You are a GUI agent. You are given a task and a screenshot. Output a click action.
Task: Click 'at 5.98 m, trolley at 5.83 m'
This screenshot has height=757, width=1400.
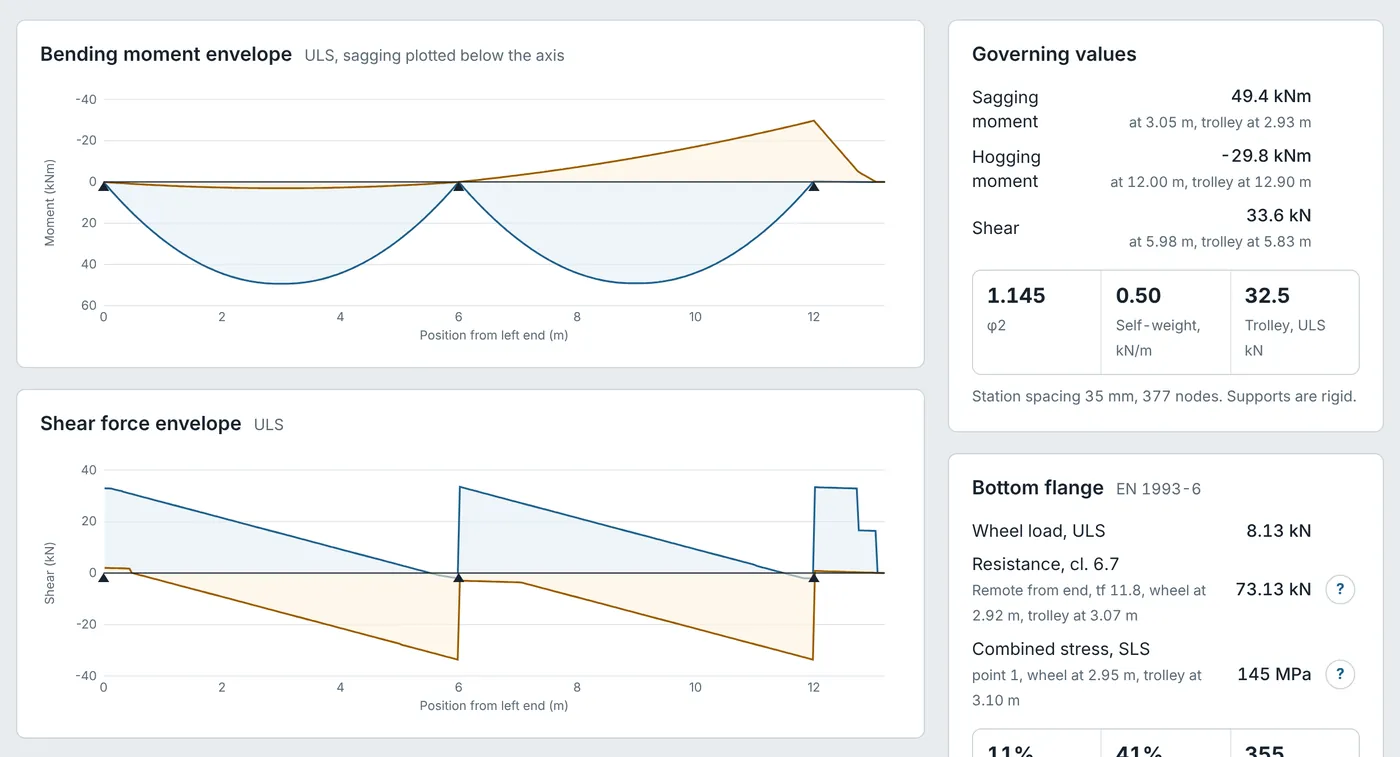click(x=1220, y=241)
